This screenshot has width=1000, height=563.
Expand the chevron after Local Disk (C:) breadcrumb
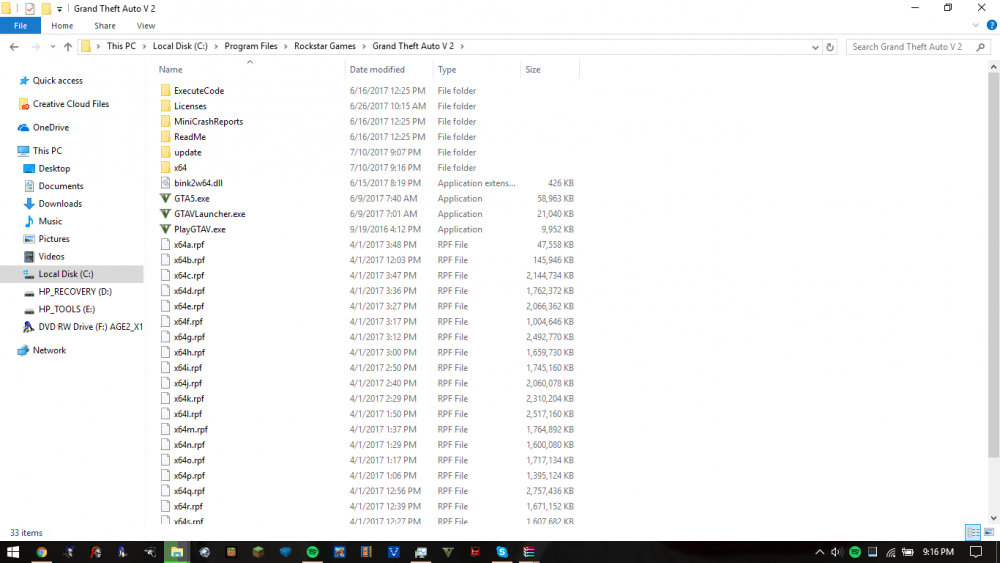(216, 46)
